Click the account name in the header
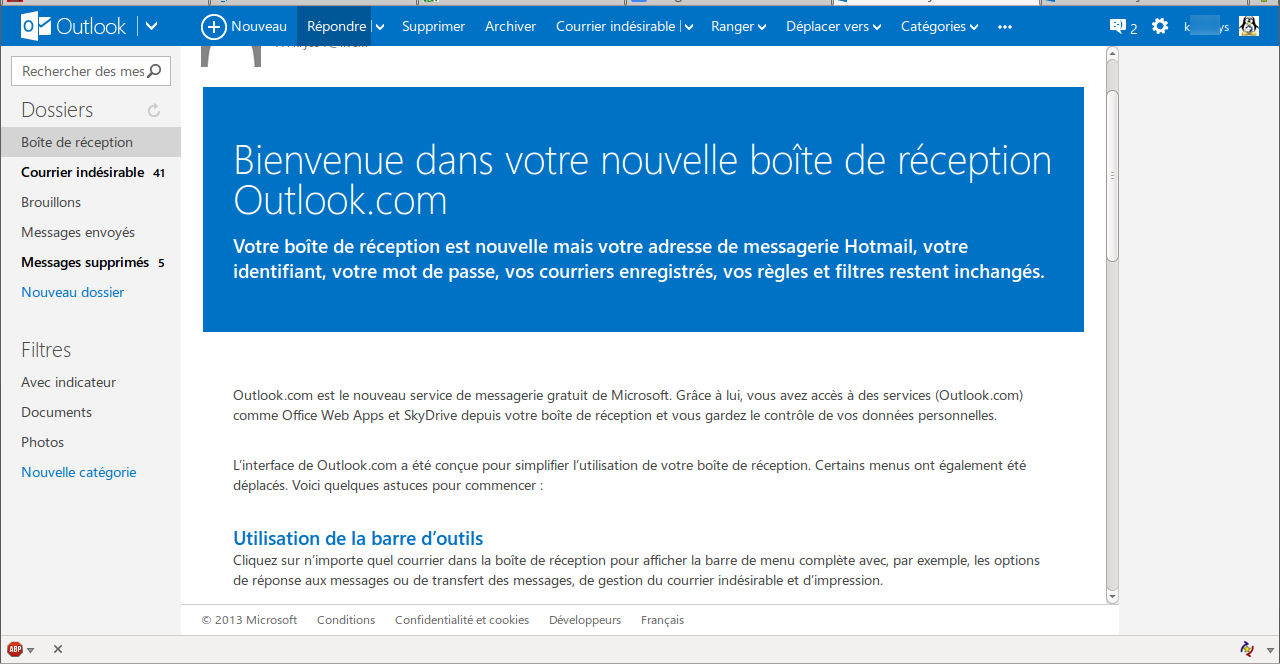1280x664 pixels. [1207, 27]
